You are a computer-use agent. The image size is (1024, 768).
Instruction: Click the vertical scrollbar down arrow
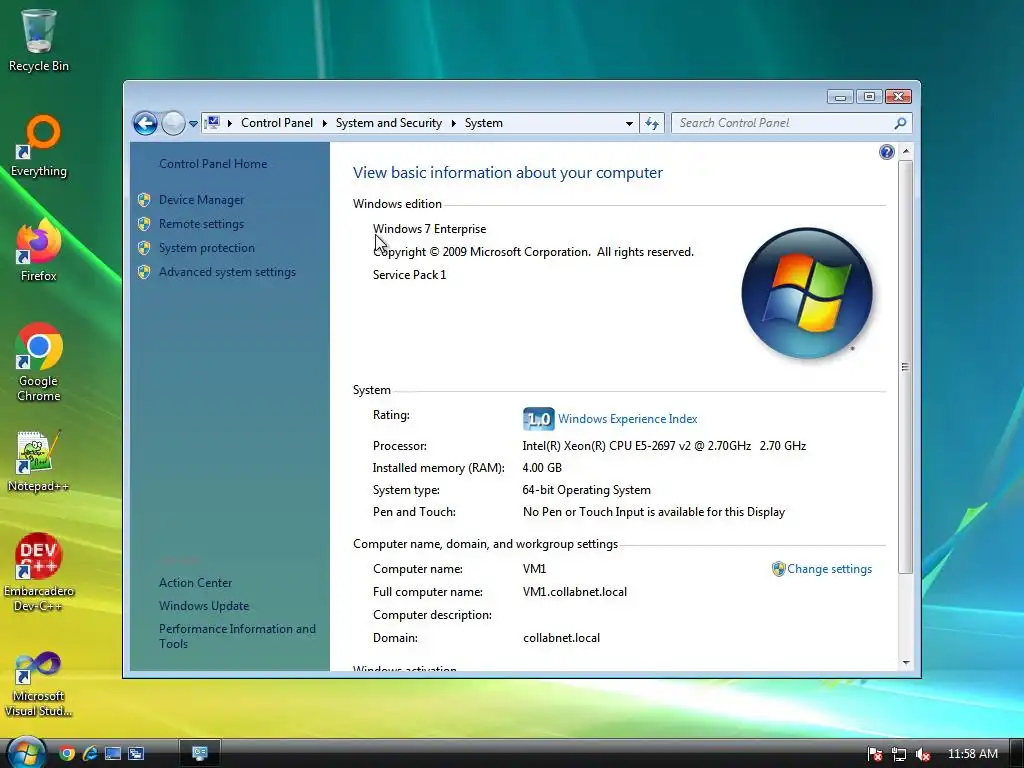click(x=906, y=662)
